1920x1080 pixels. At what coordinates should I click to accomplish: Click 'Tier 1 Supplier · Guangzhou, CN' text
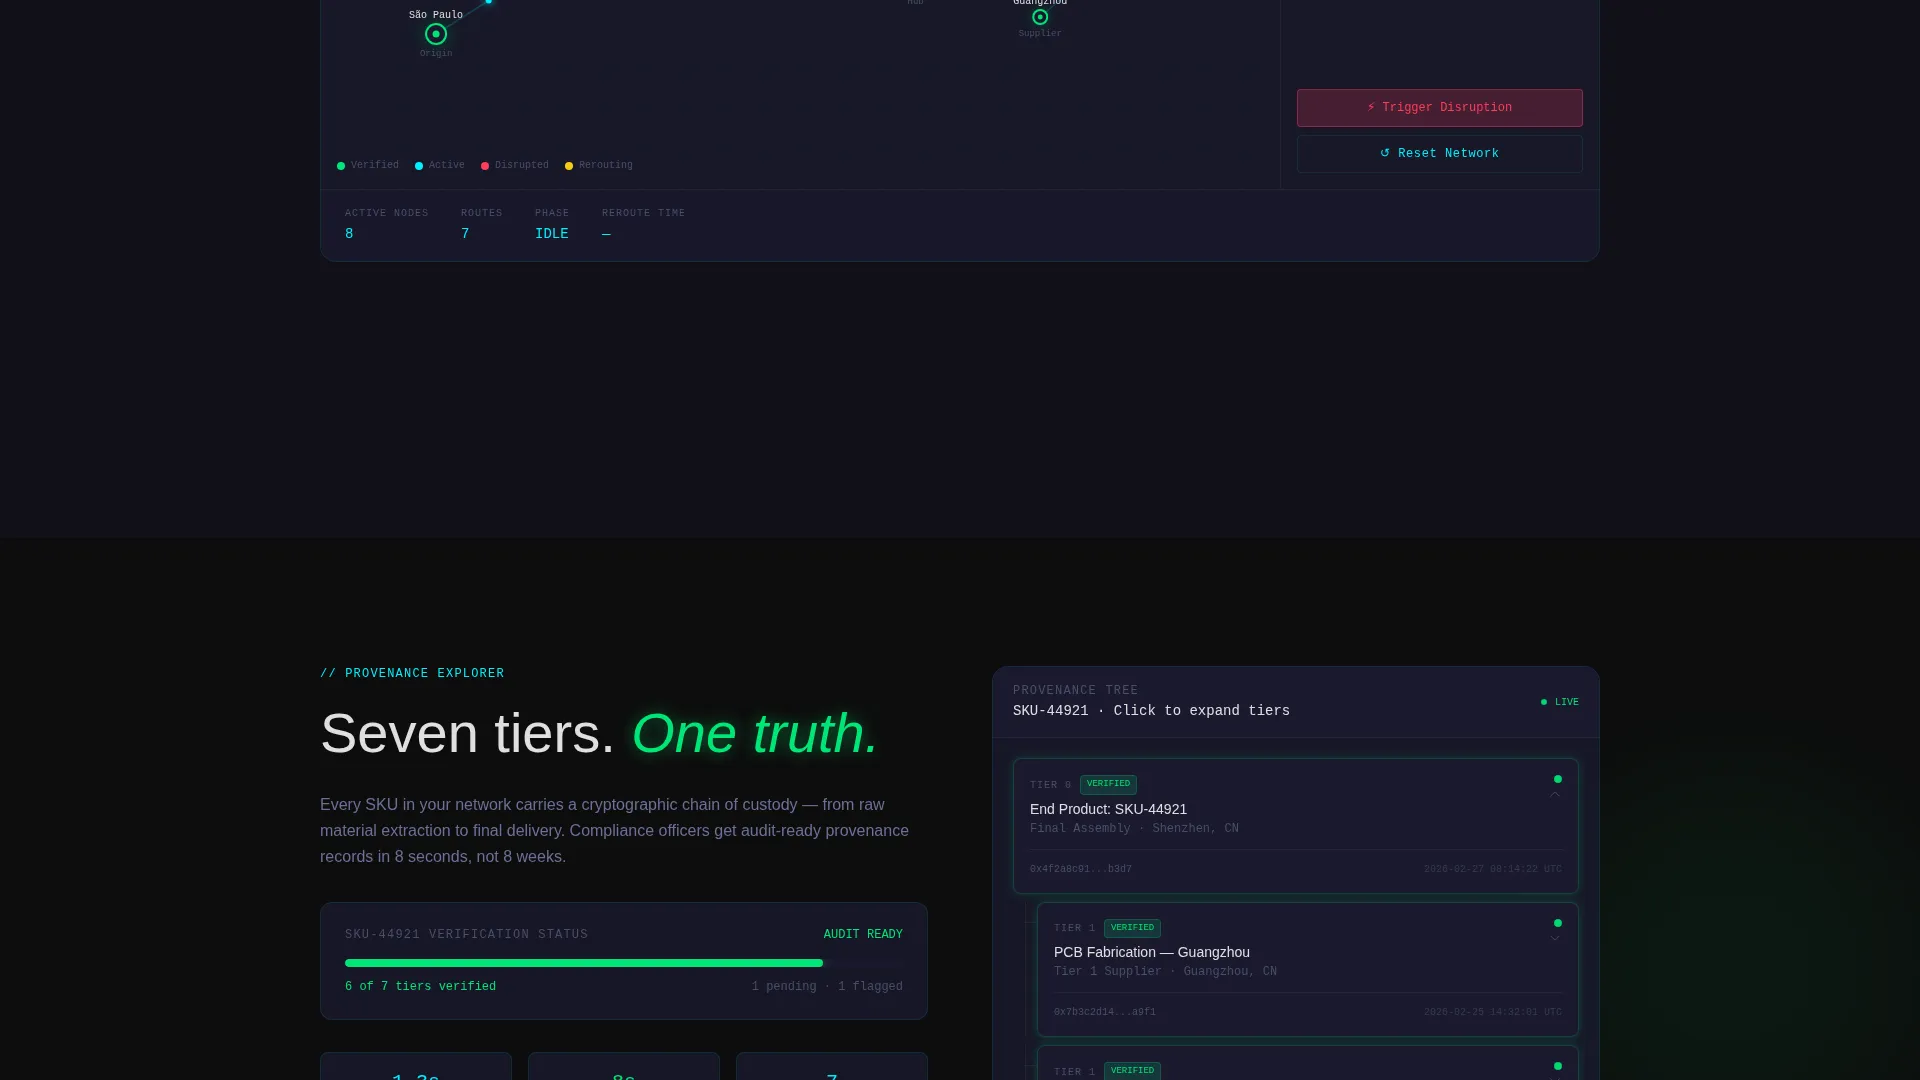[x=1165, y=972]
